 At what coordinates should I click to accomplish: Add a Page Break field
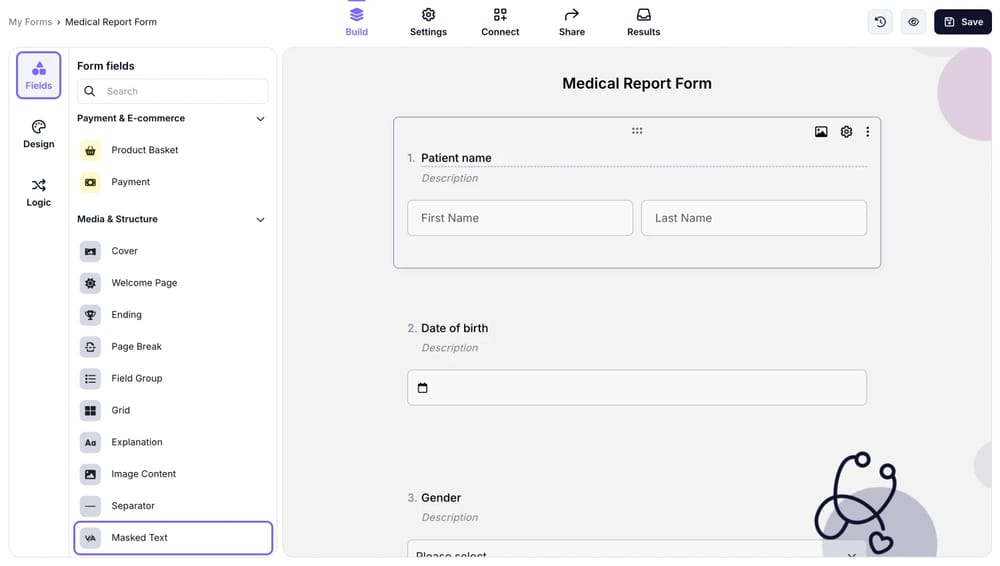pyautogui.click(x=136, y=347)
